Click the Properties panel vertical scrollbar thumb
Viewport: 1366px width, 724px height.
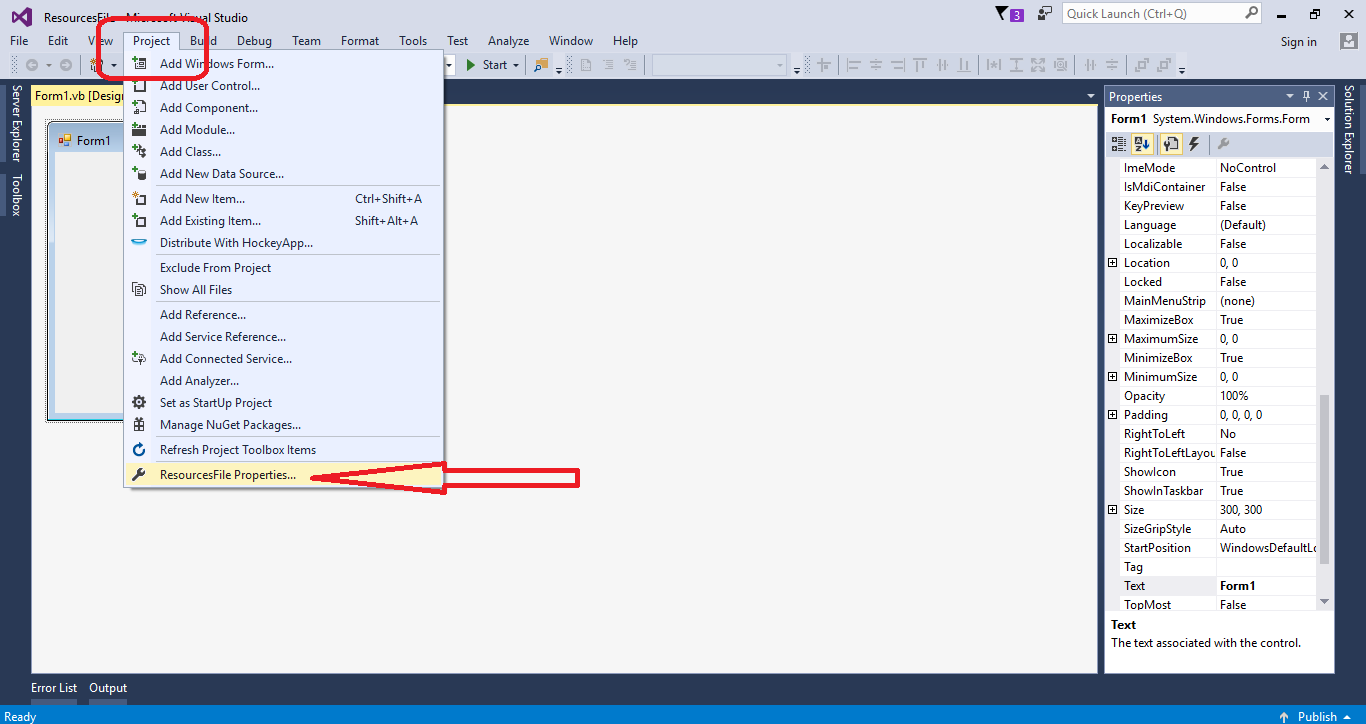click(x=1325, y=479)
